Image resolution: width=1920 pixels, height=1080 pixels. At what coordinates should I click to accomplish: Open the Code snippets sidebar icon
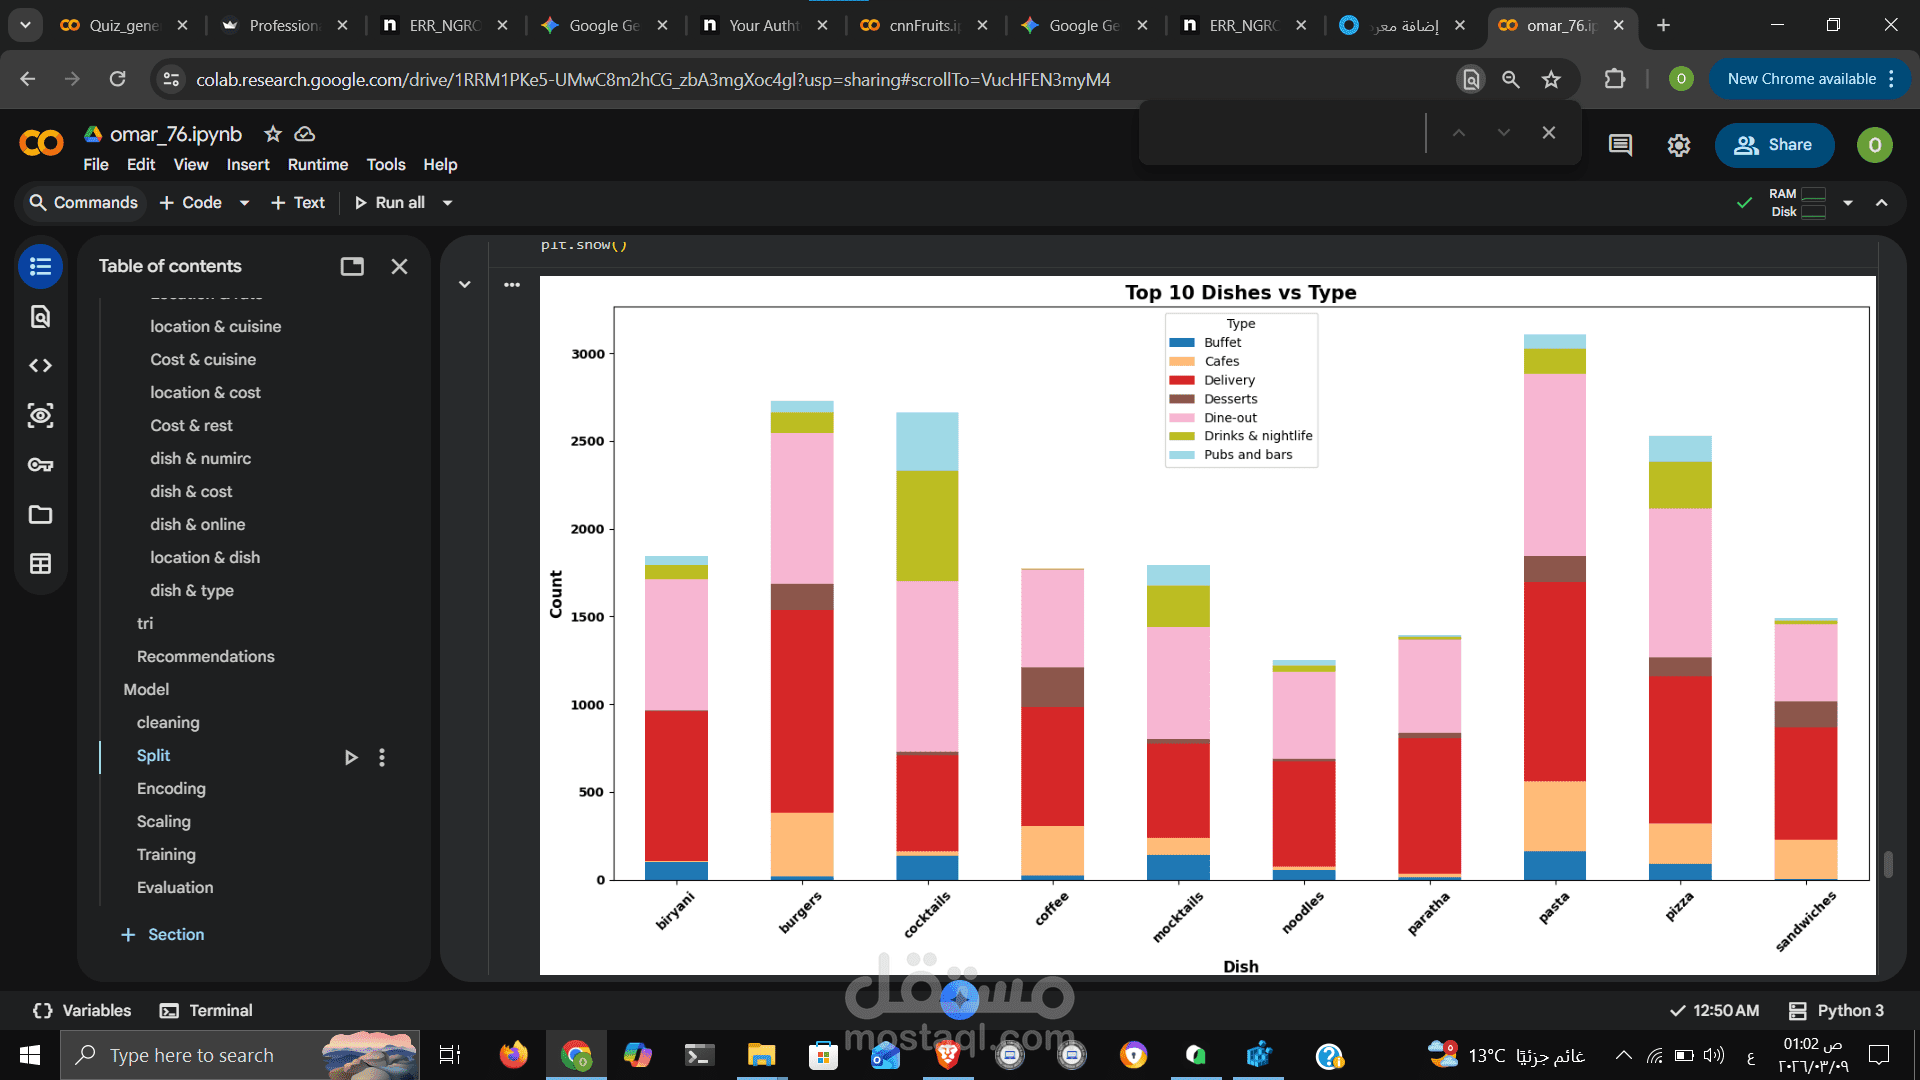pyautogui.click(x=40, y=366)
